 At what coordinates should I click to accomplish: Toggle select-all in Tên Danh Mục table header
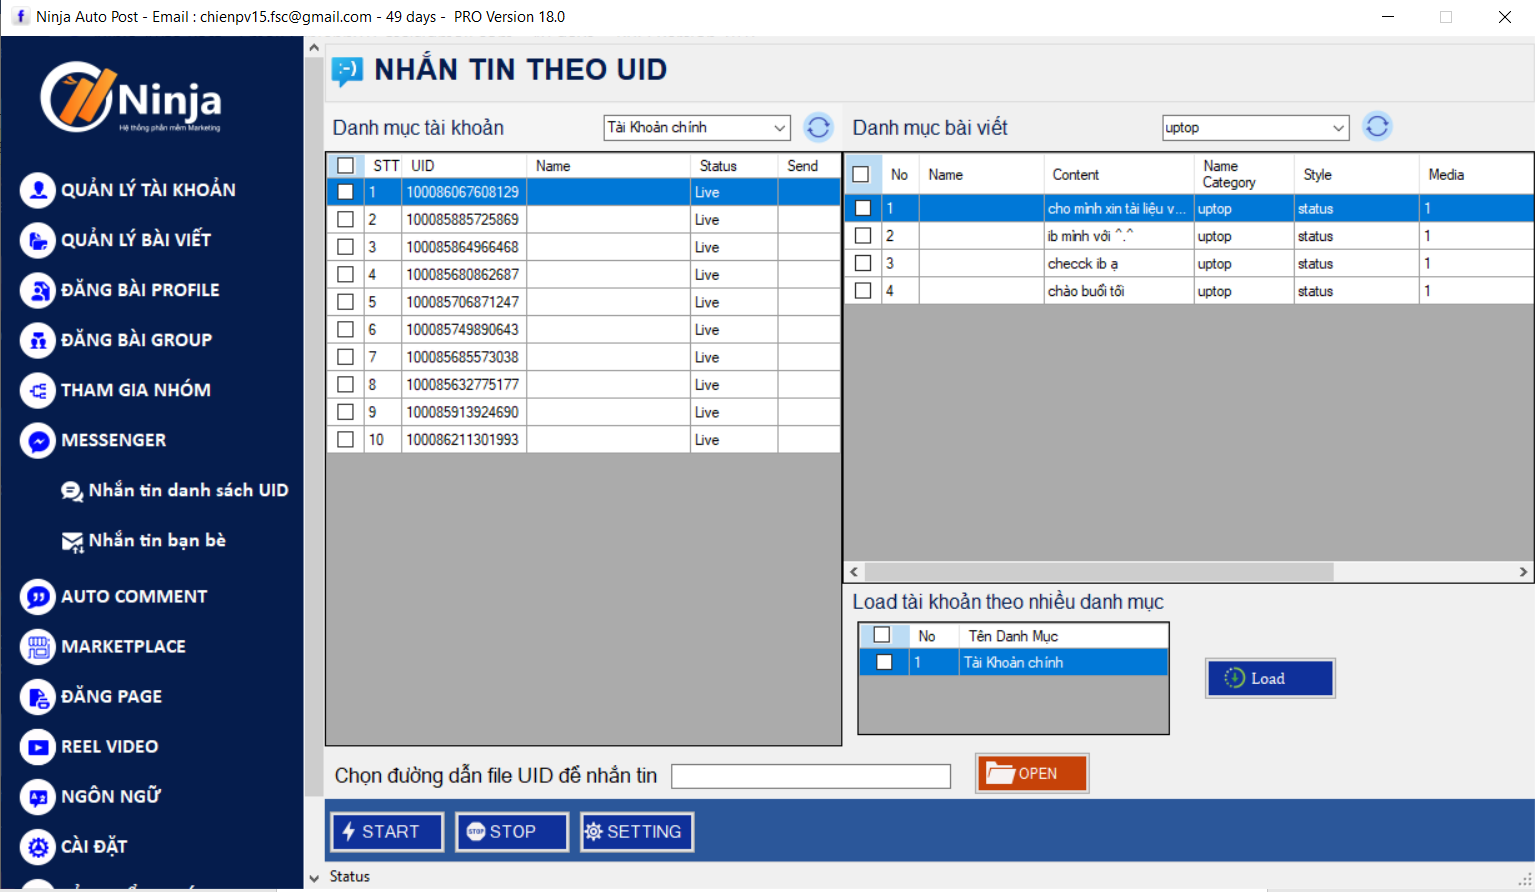[x=882, y=635]
